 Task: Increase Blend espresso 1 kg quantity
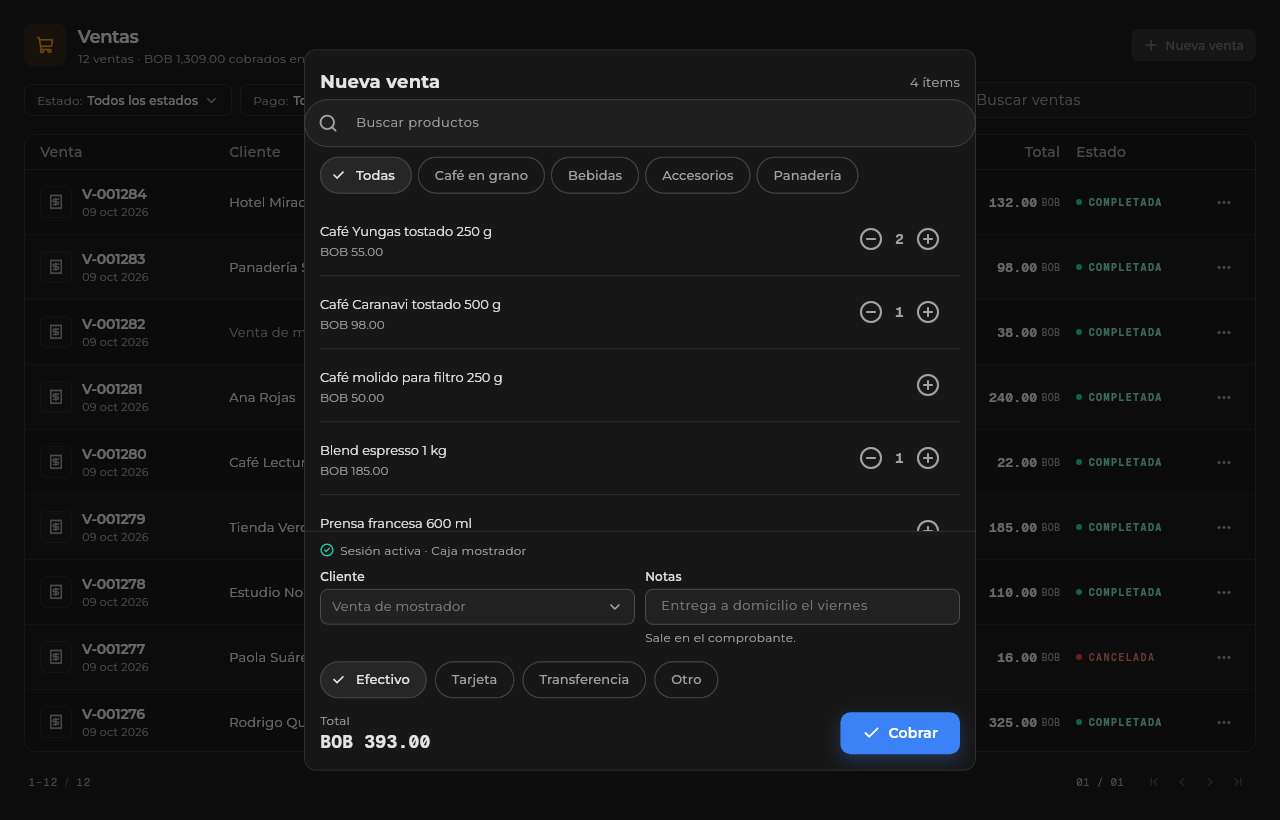tap(928, 458)
